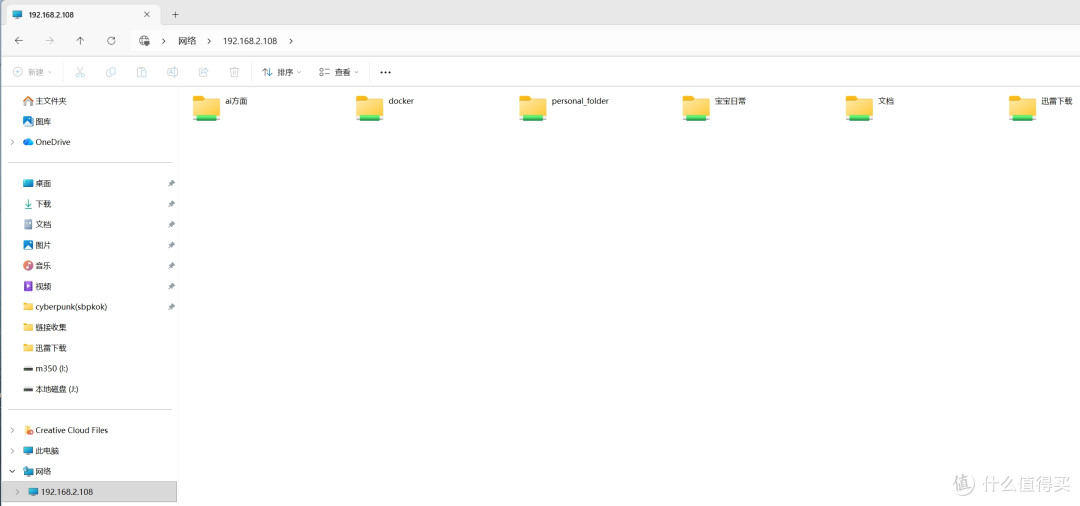The height and width of the screenshot is (506, 1080).
Task: Open the 排序 sort dropdown
Action: [281, 72]
